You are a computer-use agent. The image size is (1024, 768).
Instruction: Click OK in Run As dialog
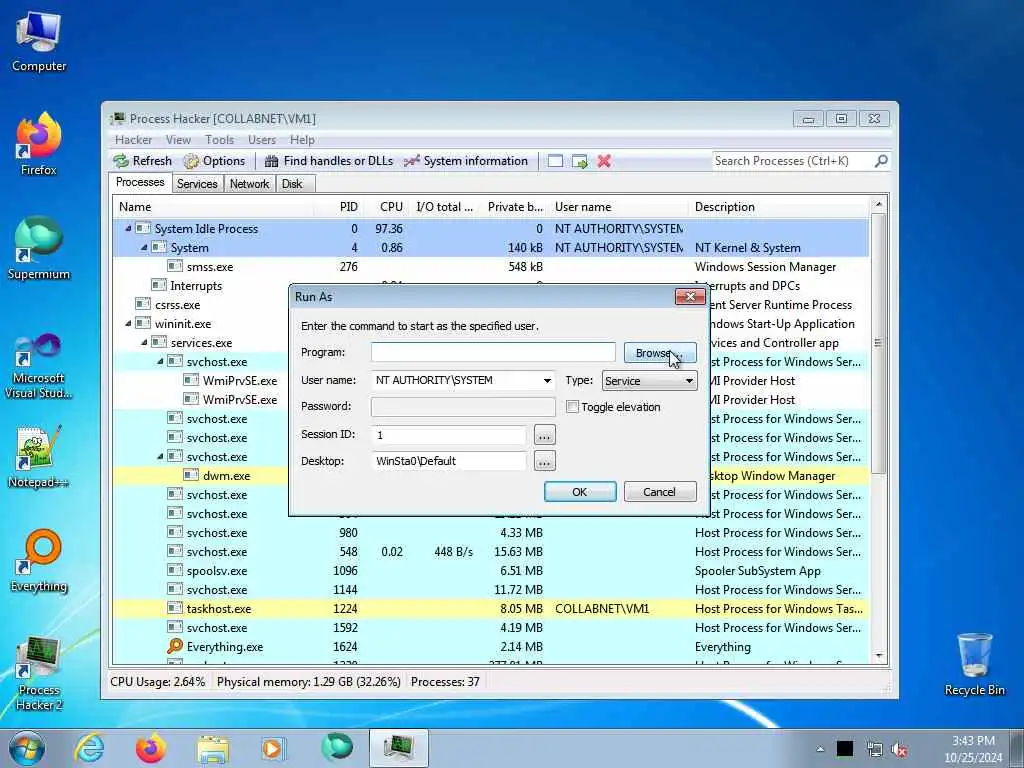click(580, 492)
